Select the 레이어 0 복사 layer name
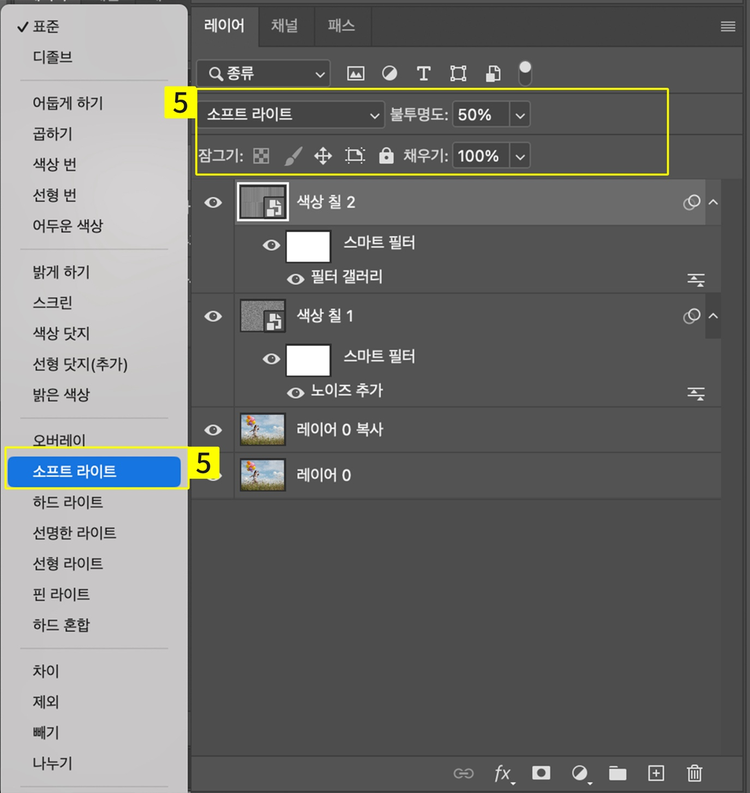This screenshot has width=750, height=793. [x=340, y=430]
